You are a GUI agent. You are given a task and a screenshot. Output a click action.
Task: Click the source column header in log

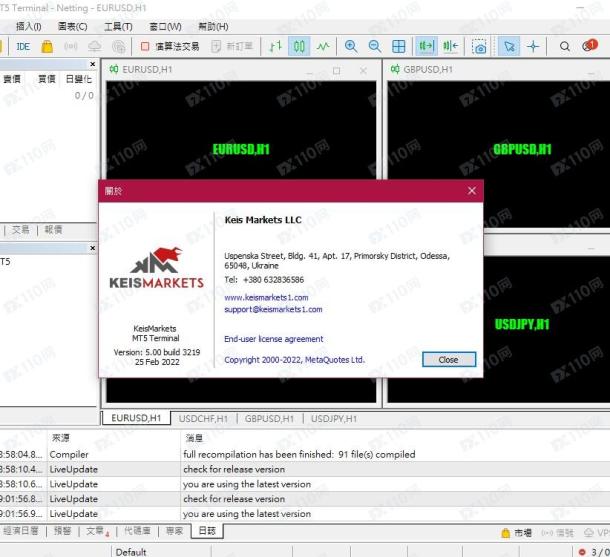click(61, 438)
